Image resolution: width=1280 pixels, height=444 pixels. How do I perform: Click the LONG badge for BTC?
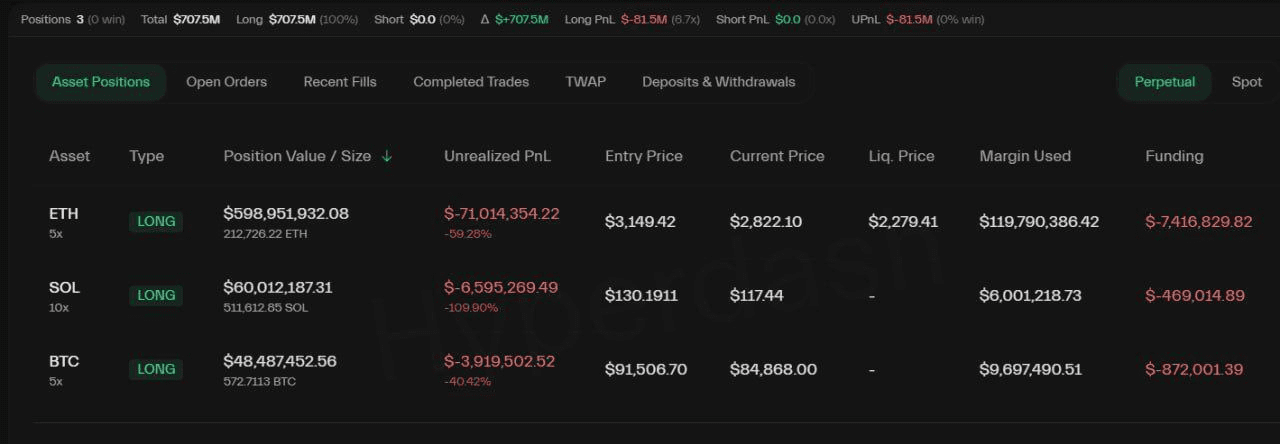coord(156,369)
